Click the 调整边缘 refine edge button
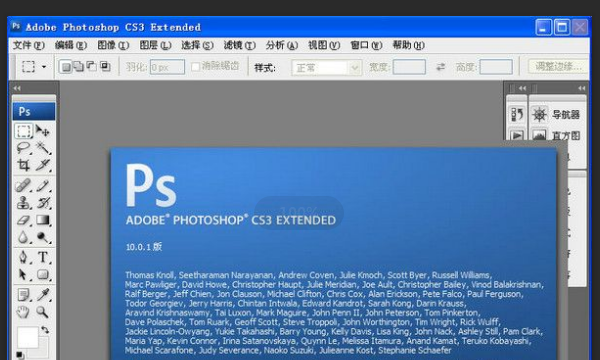This screenshot has width=600, height=360. 558,67
